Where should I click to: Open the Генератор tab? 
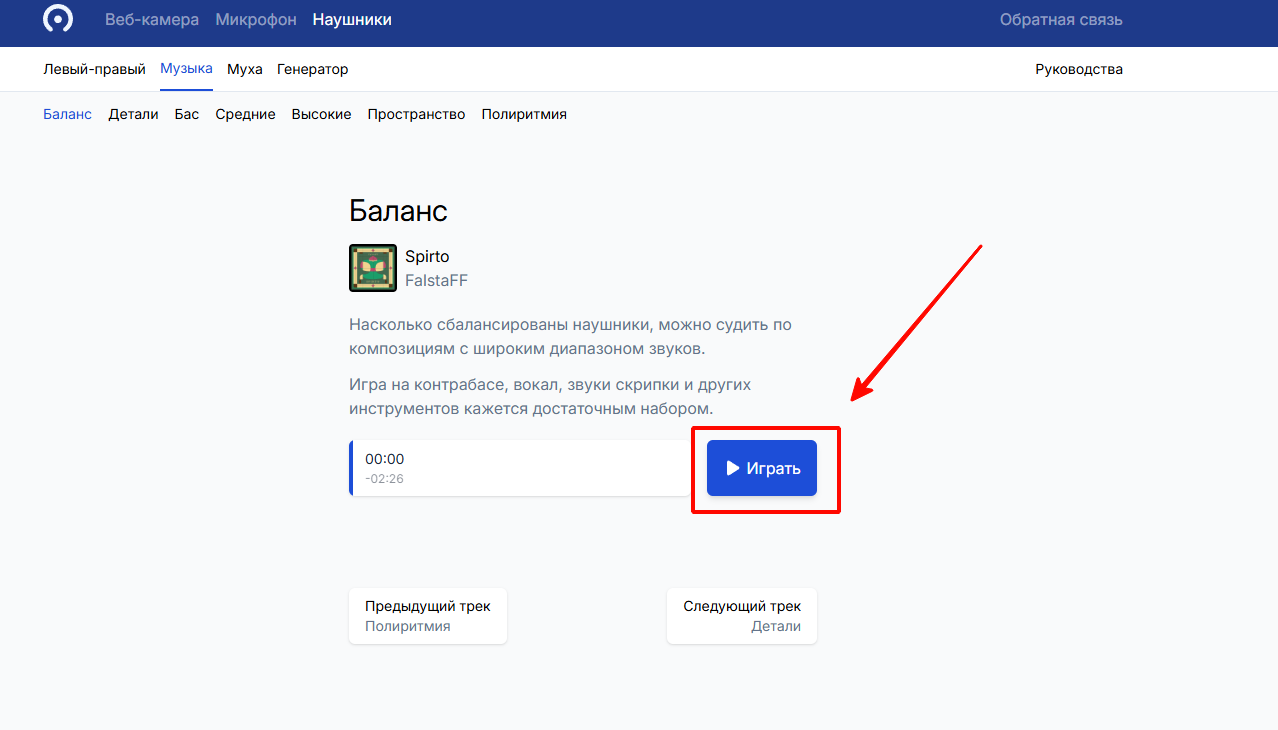313,69
